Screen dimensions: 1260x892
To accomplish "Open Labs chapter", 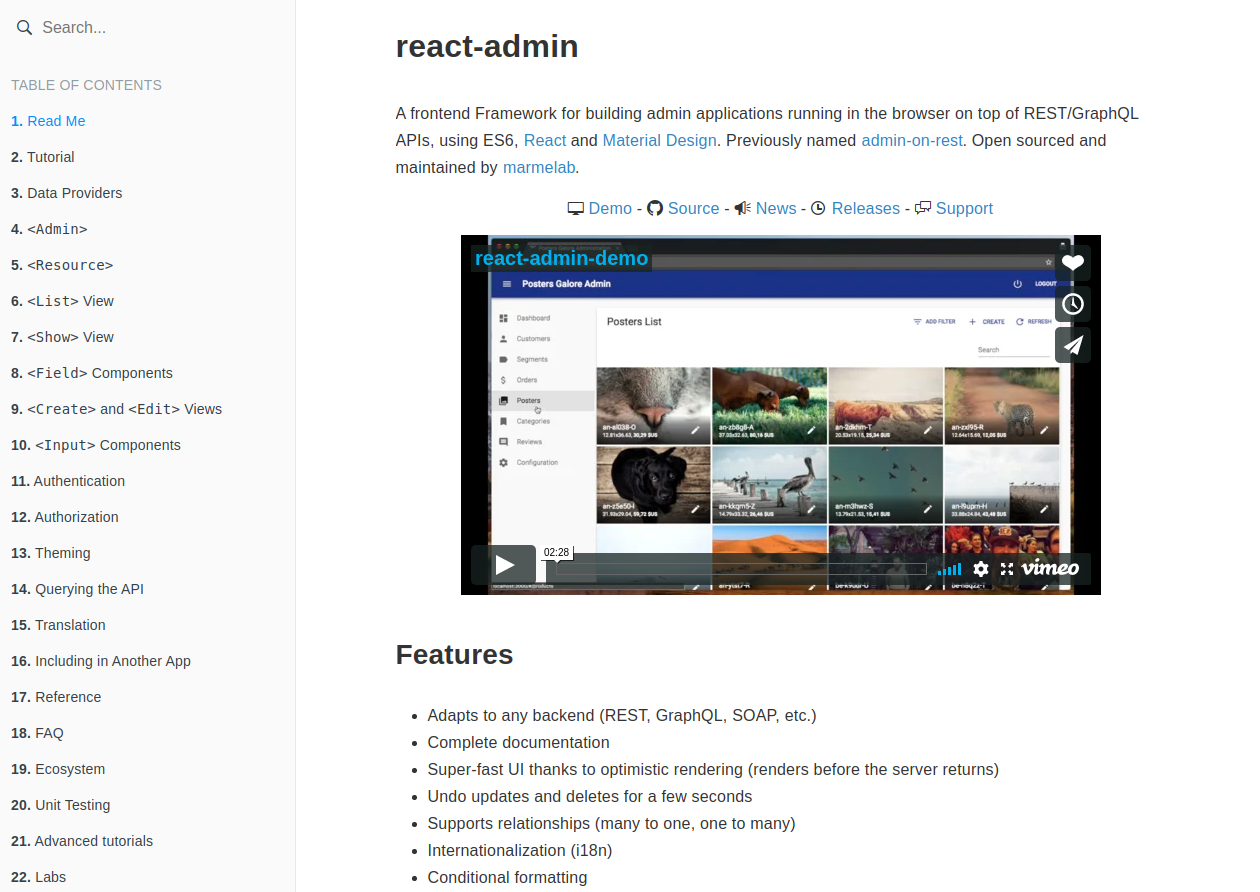I will pos(38,877).
